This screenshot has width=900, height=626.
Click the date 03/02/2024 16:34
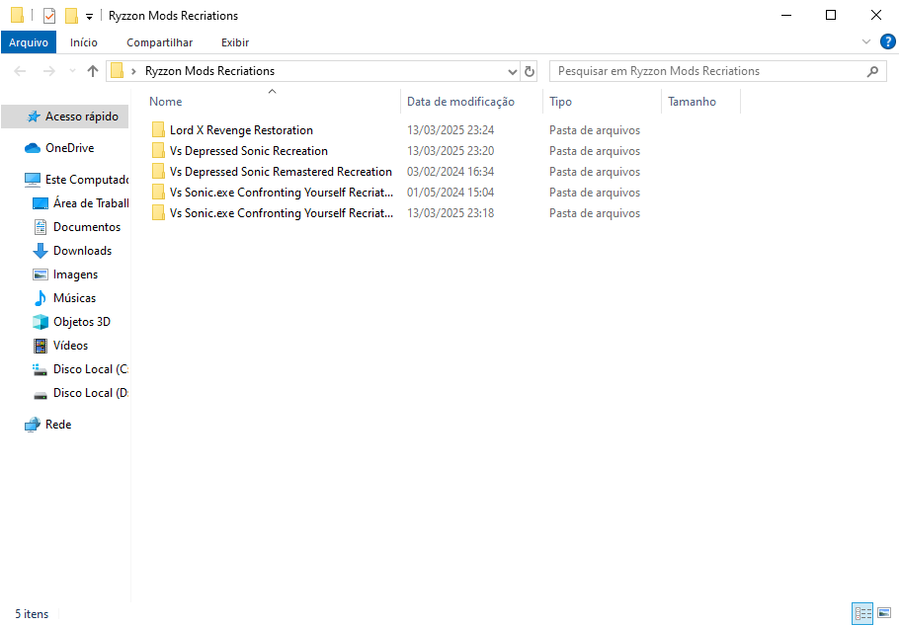tap(451, 172)
